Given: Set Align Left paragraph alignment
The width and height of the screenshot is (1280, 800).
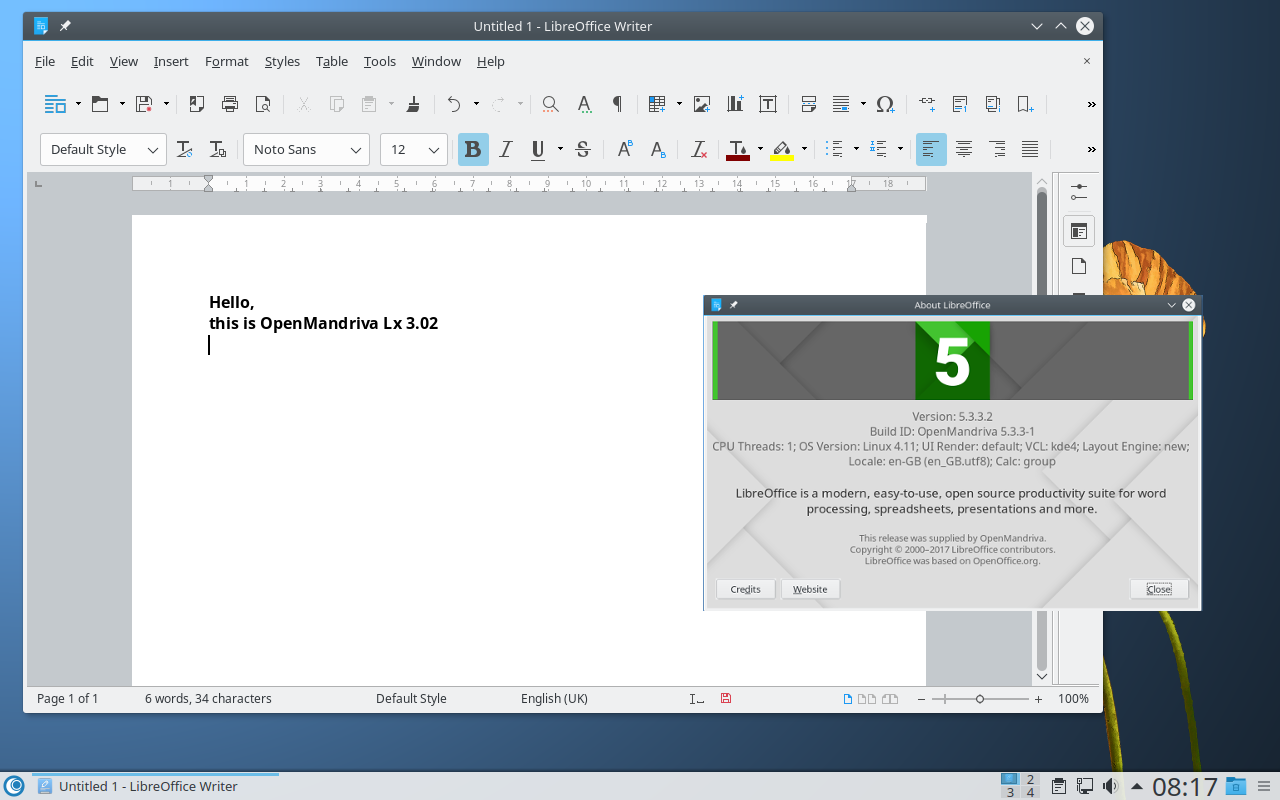Looking at the screenshot, I should [931, 149].
